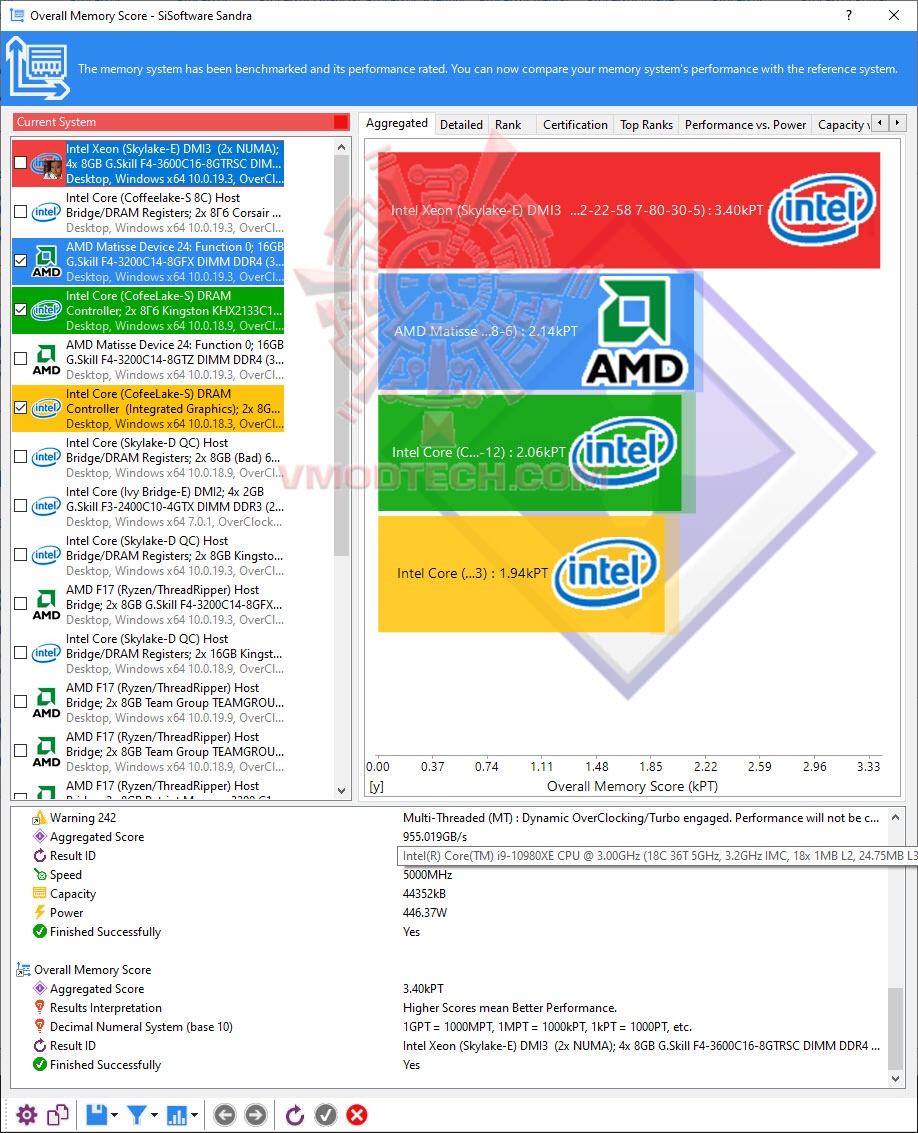
Task: Click the results pane scrollbar thumb
Action: (896, 1028)
